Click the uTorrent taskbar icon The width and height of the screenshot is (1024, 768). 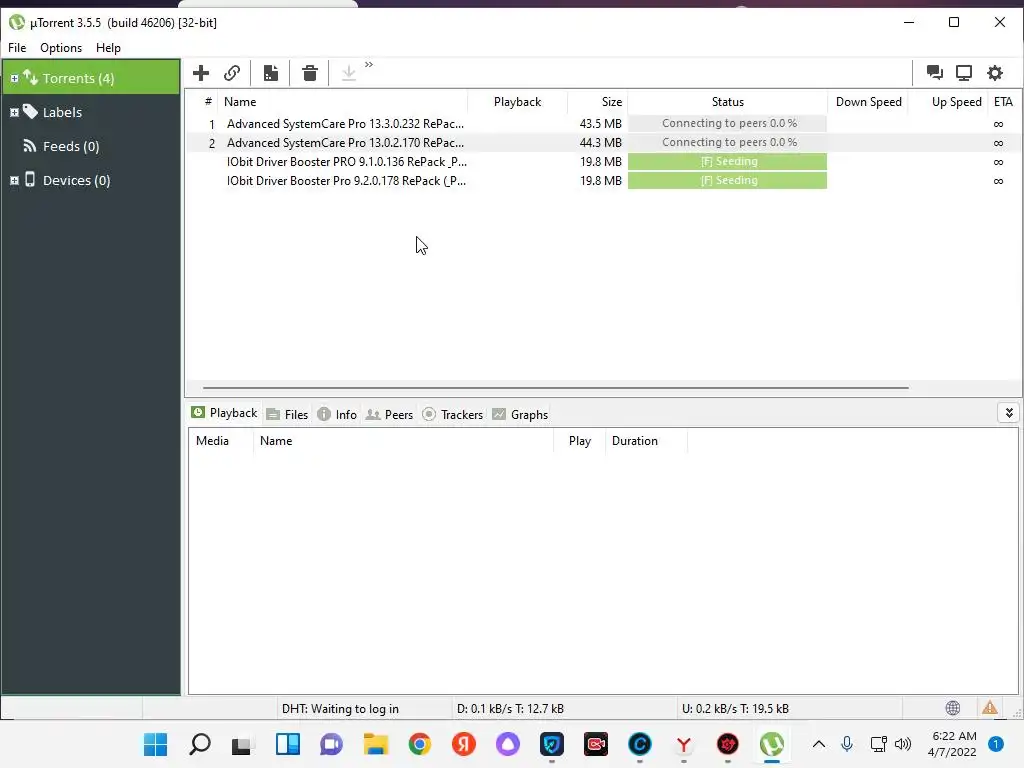click(772, 744)
